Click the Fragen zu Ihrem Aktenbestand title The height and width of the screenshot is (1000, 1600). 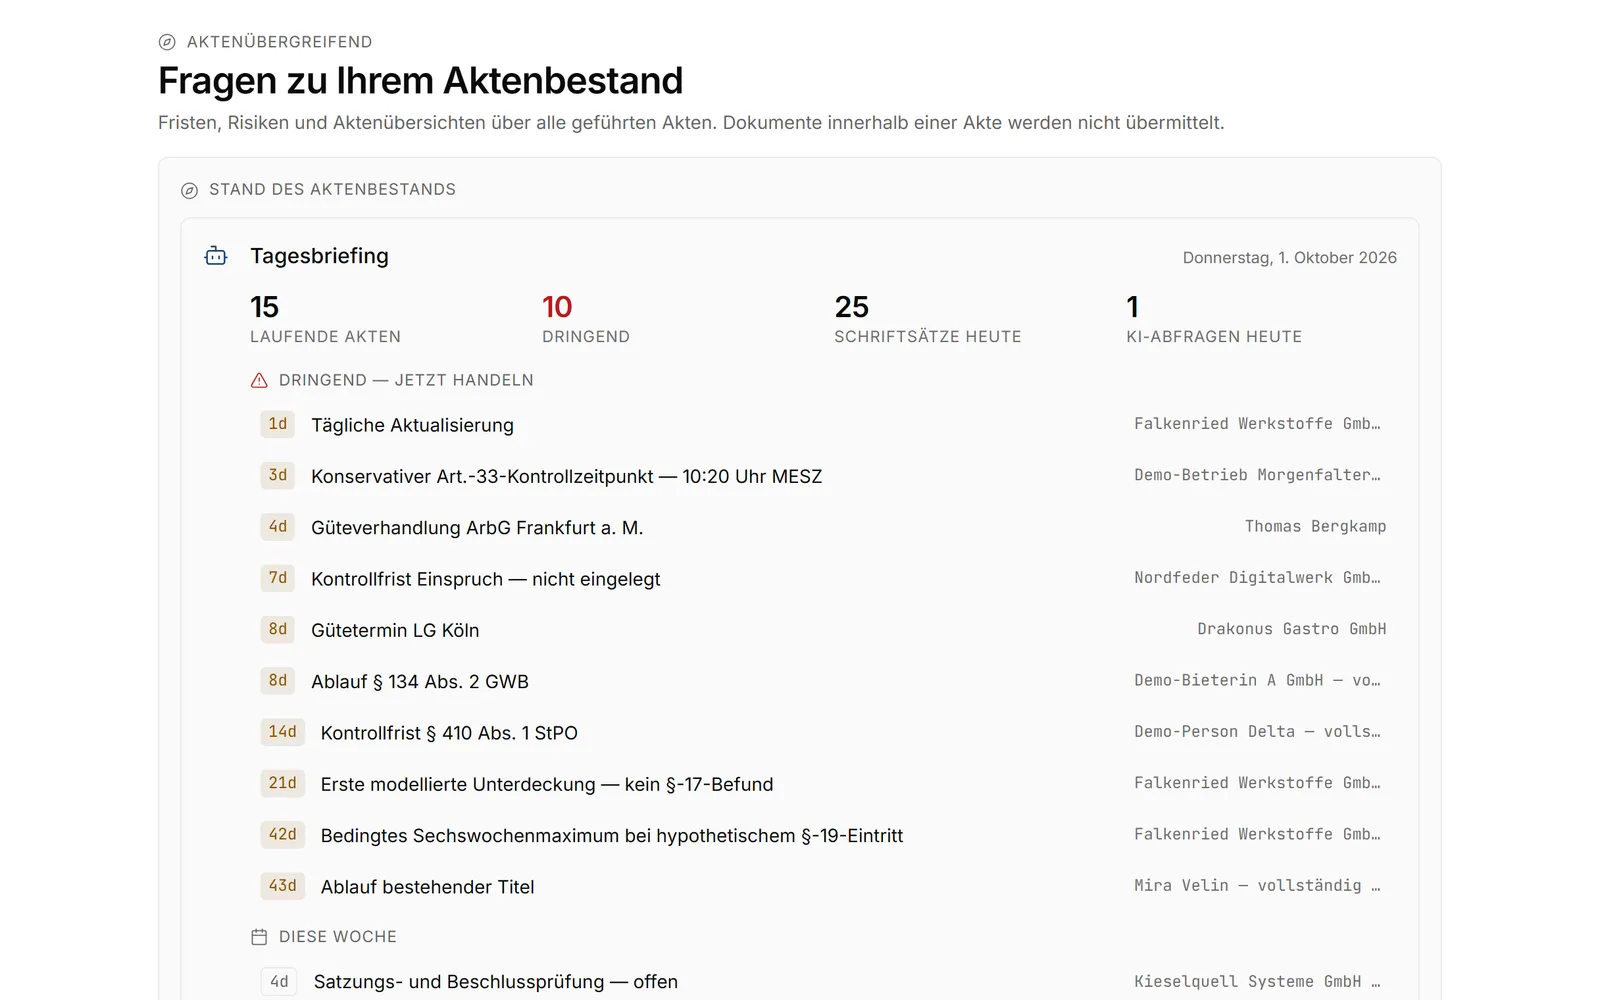(x=420, y=81)
